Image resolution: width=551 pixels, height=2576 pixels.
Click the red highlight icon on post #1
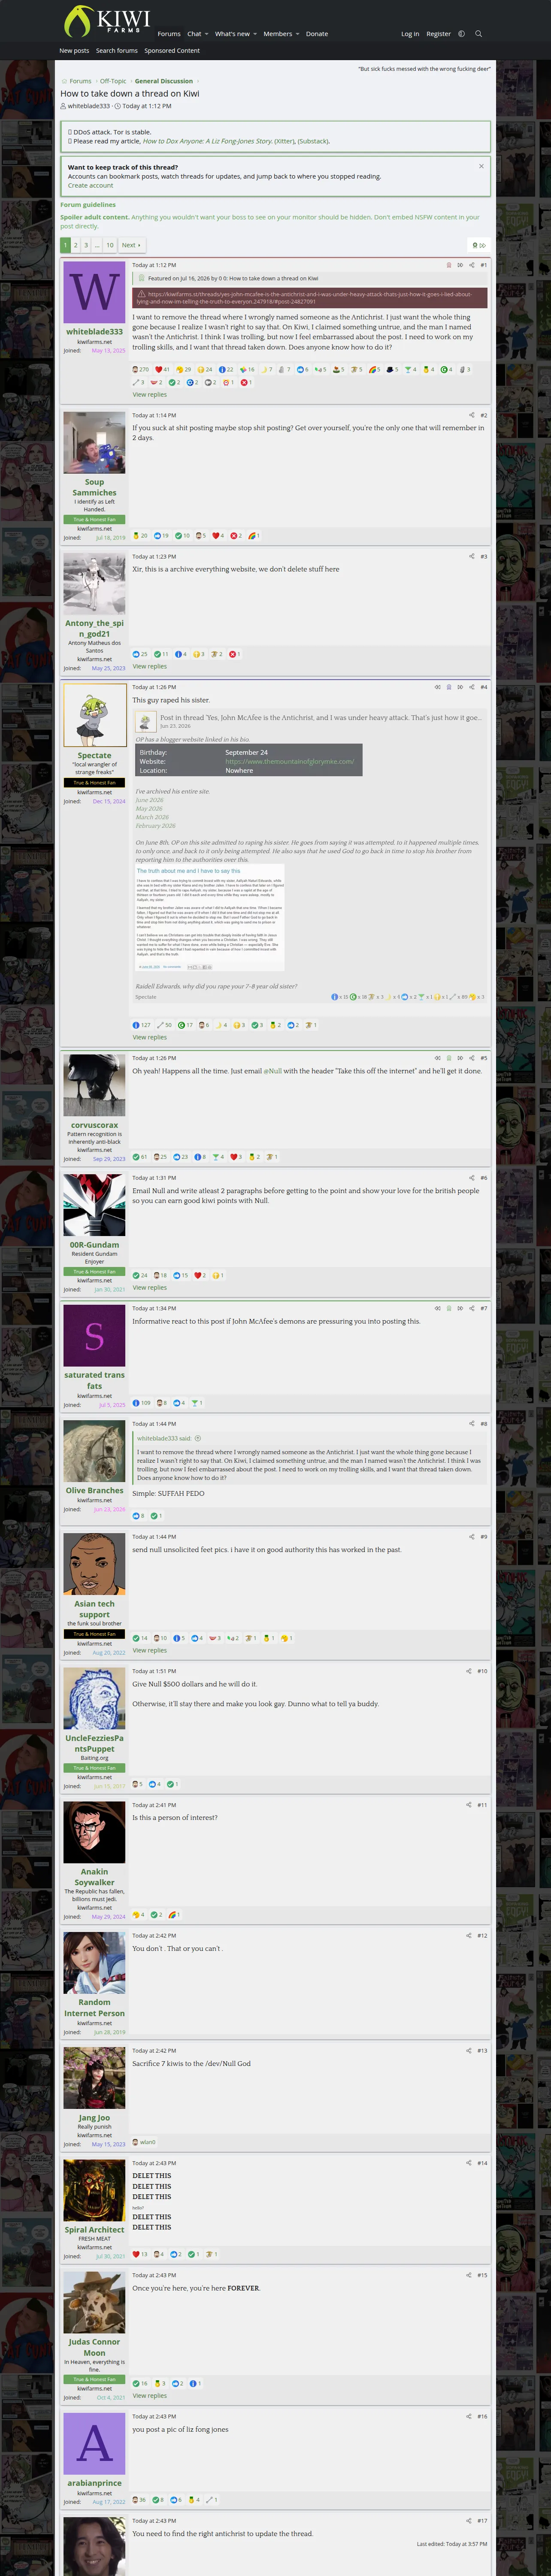pos(448,265)
